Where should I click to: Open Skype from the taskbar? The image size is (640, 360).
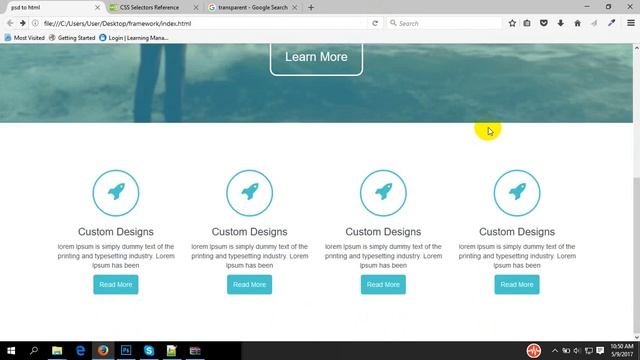149,351
